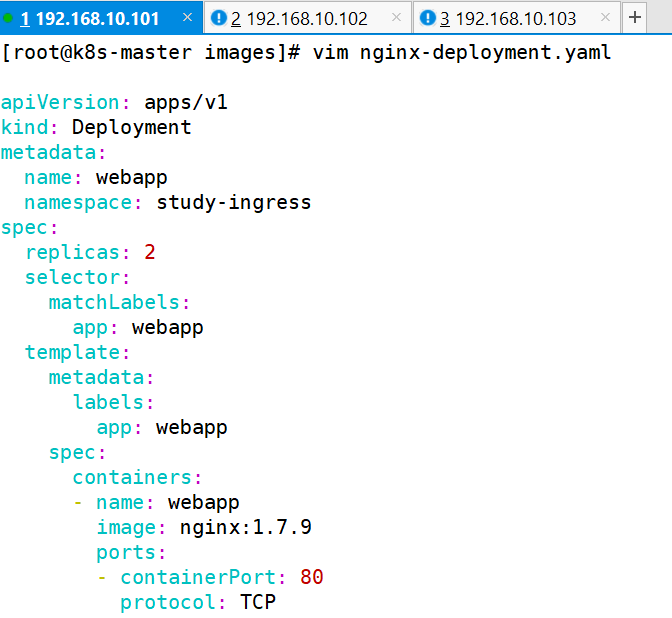This screenshot has width=672, height=618.
Task: Click the 'containerPort' key
Action: coord(198,577)
